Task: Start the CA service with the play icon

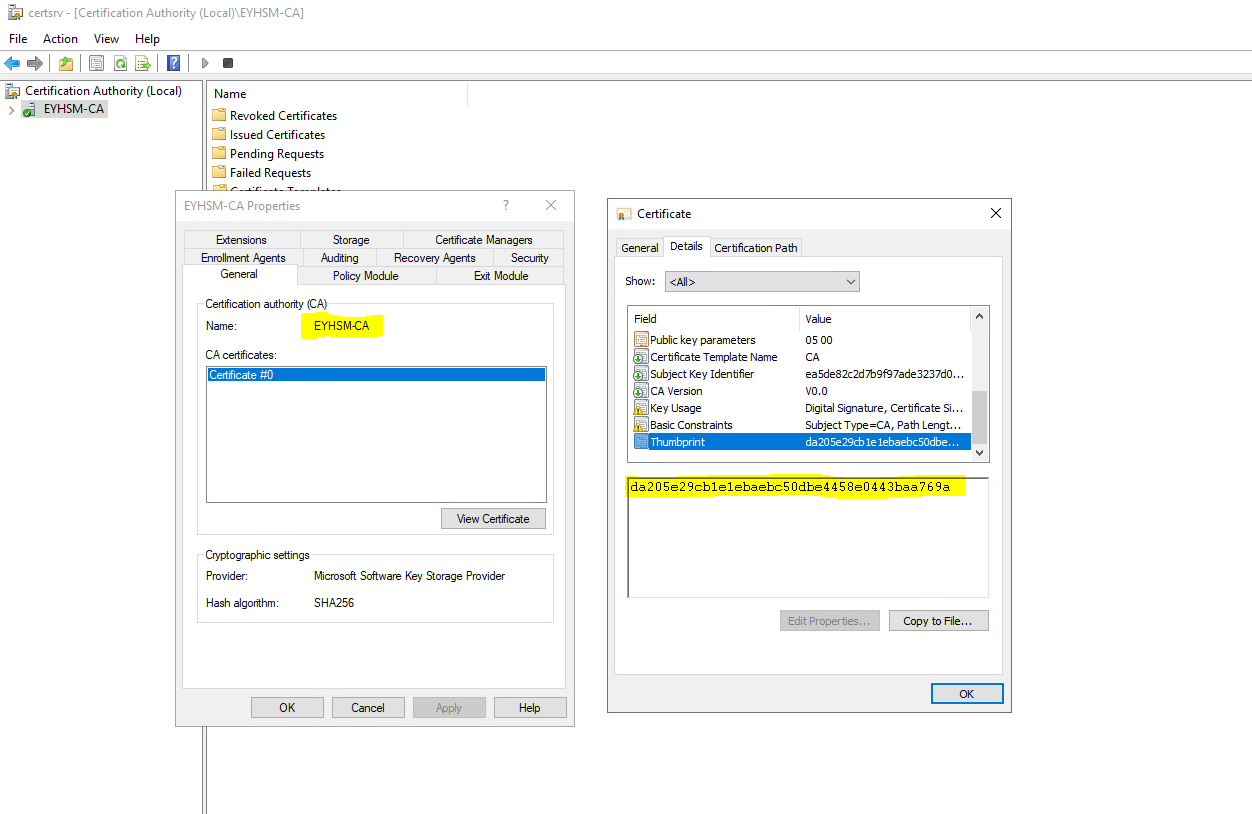Action: point(205,63)
